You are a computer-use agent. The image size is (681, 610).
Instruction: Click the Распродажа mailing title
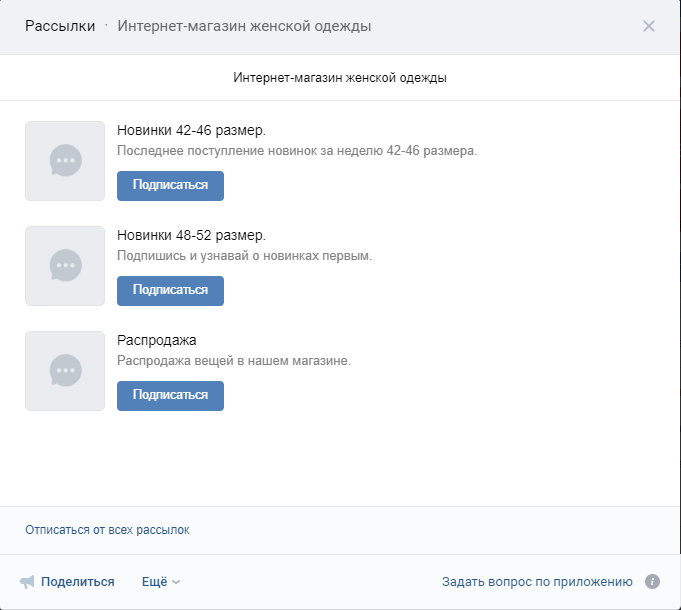coord(156,340)
